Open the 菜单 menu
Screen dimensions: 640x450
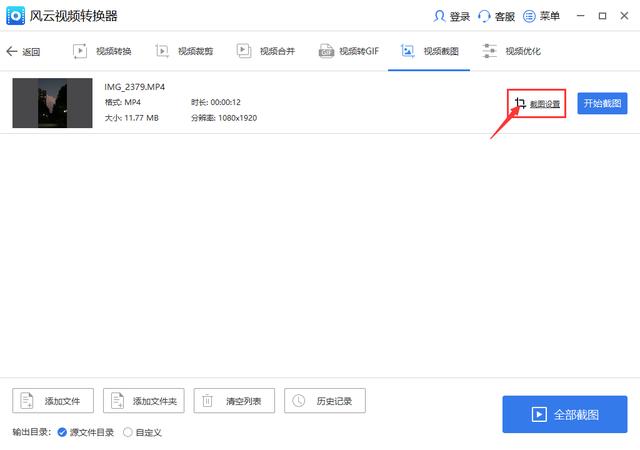[x=541, y=16]
